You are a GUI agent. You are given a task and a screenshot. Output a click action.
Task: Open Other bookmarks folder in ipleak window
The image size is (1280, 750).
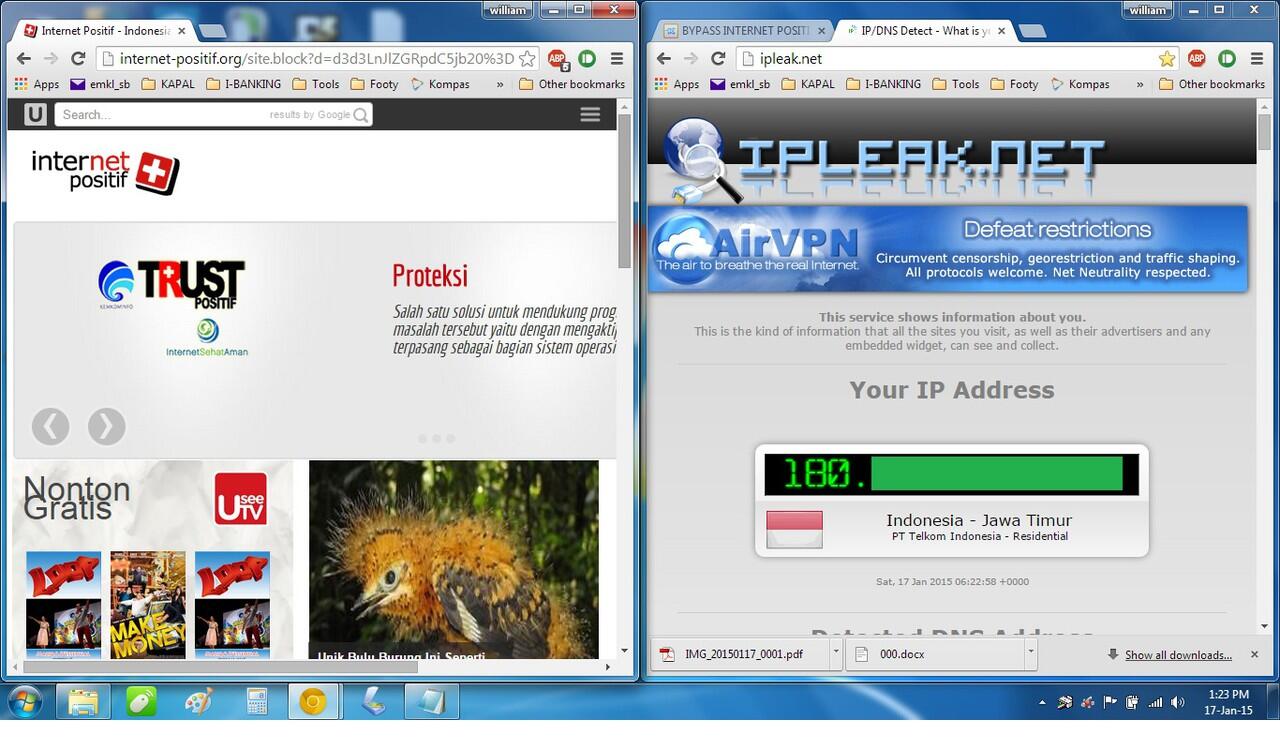pyautogui.click(x=1212, y=84)
